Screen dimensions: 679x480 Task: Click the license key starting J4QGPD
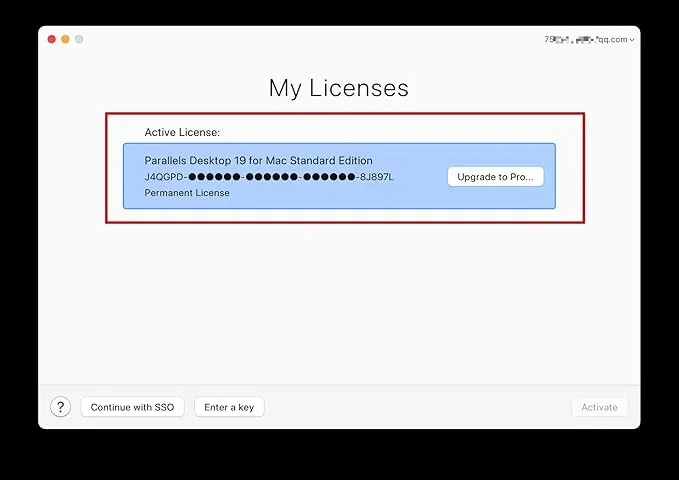tap(269, 177)
